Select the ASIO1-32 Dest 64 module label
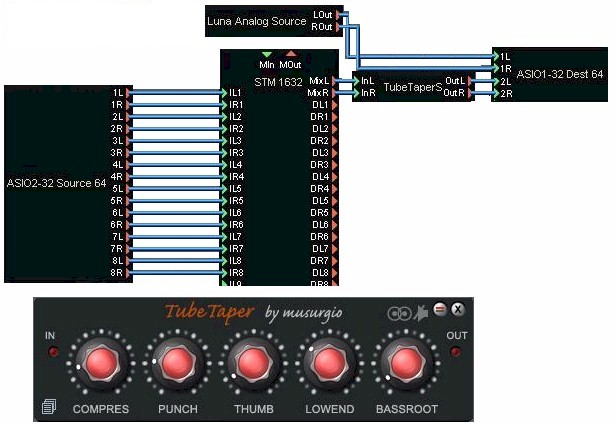Screen dimensions: 616x426 coord(559,74)
